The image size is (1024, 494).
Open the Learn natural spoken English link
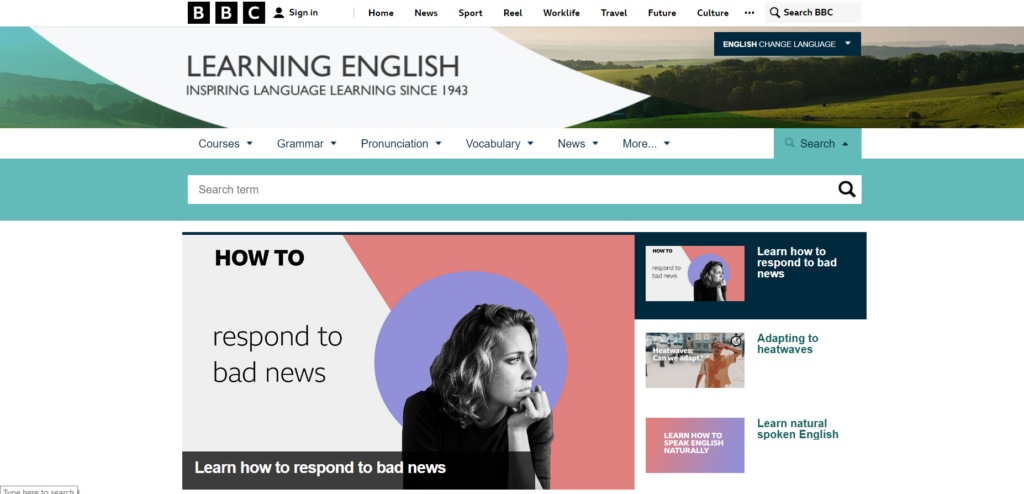pos(797,429)
